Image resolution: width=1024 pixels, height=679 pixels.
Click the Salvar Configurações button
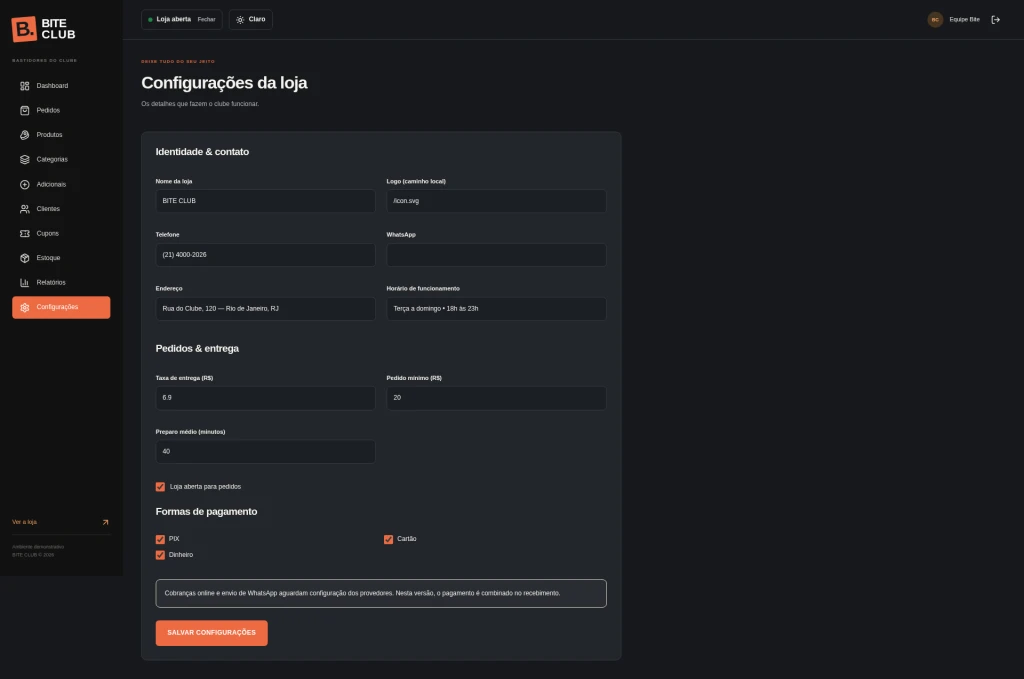(212, 633)
